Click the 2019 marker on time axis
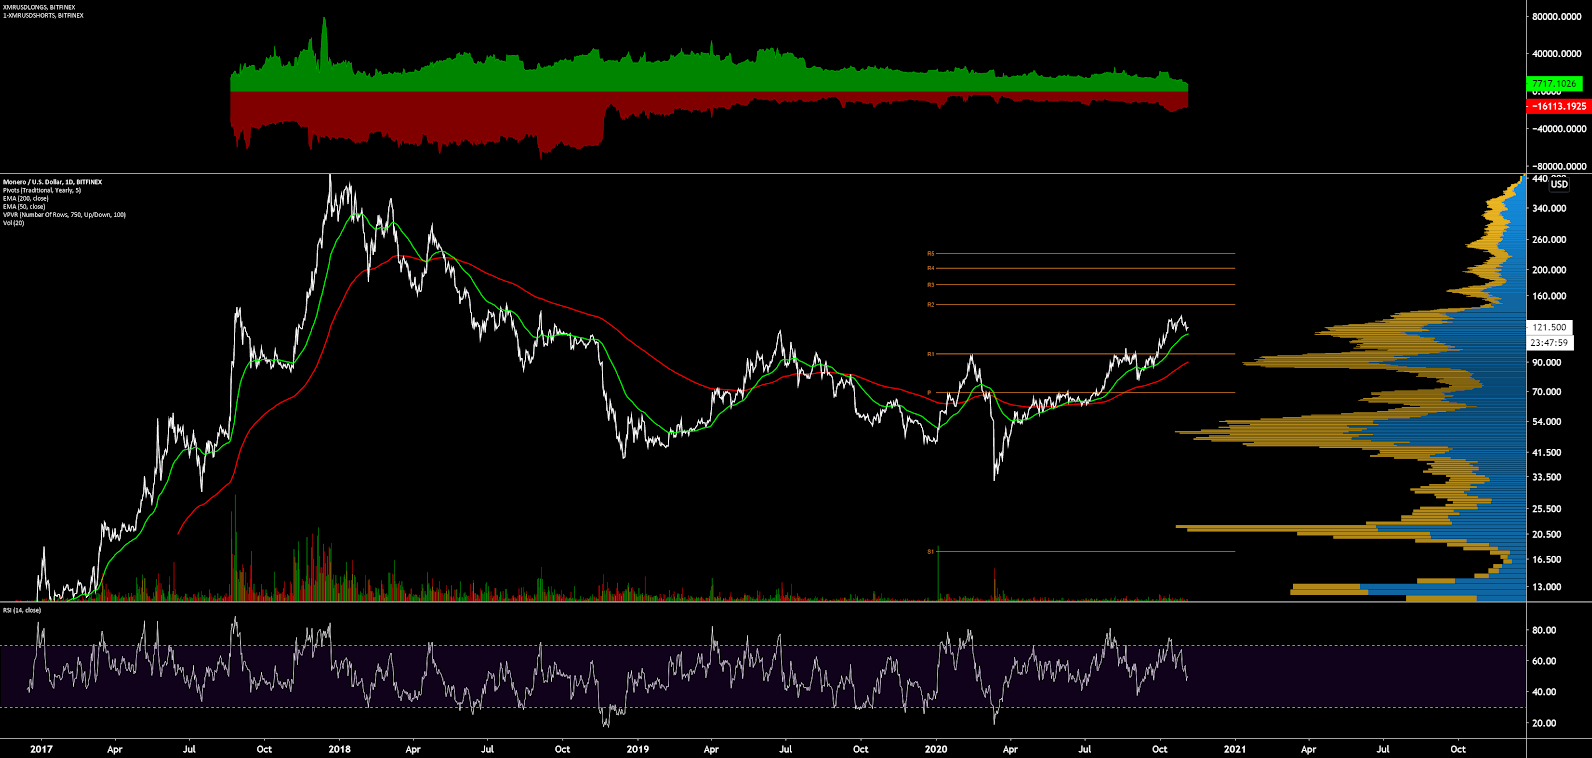The height and width of the screenshot is (758, 1592). (637, 748)
